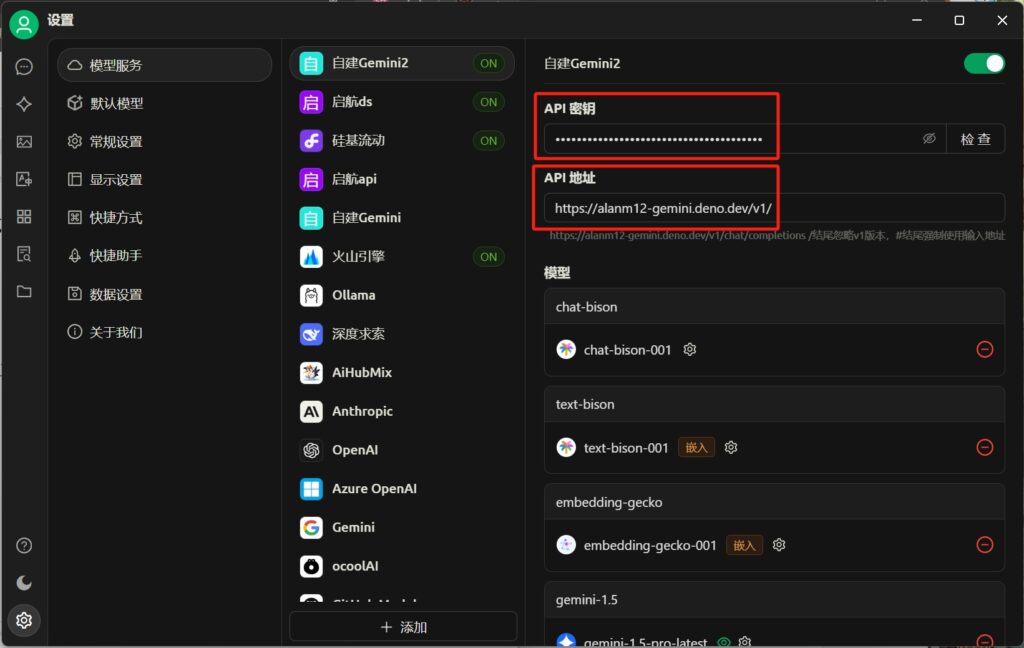Collapse the text-bison model group
This screenshot has width=1024, height=648.
[x=774, y=404]
